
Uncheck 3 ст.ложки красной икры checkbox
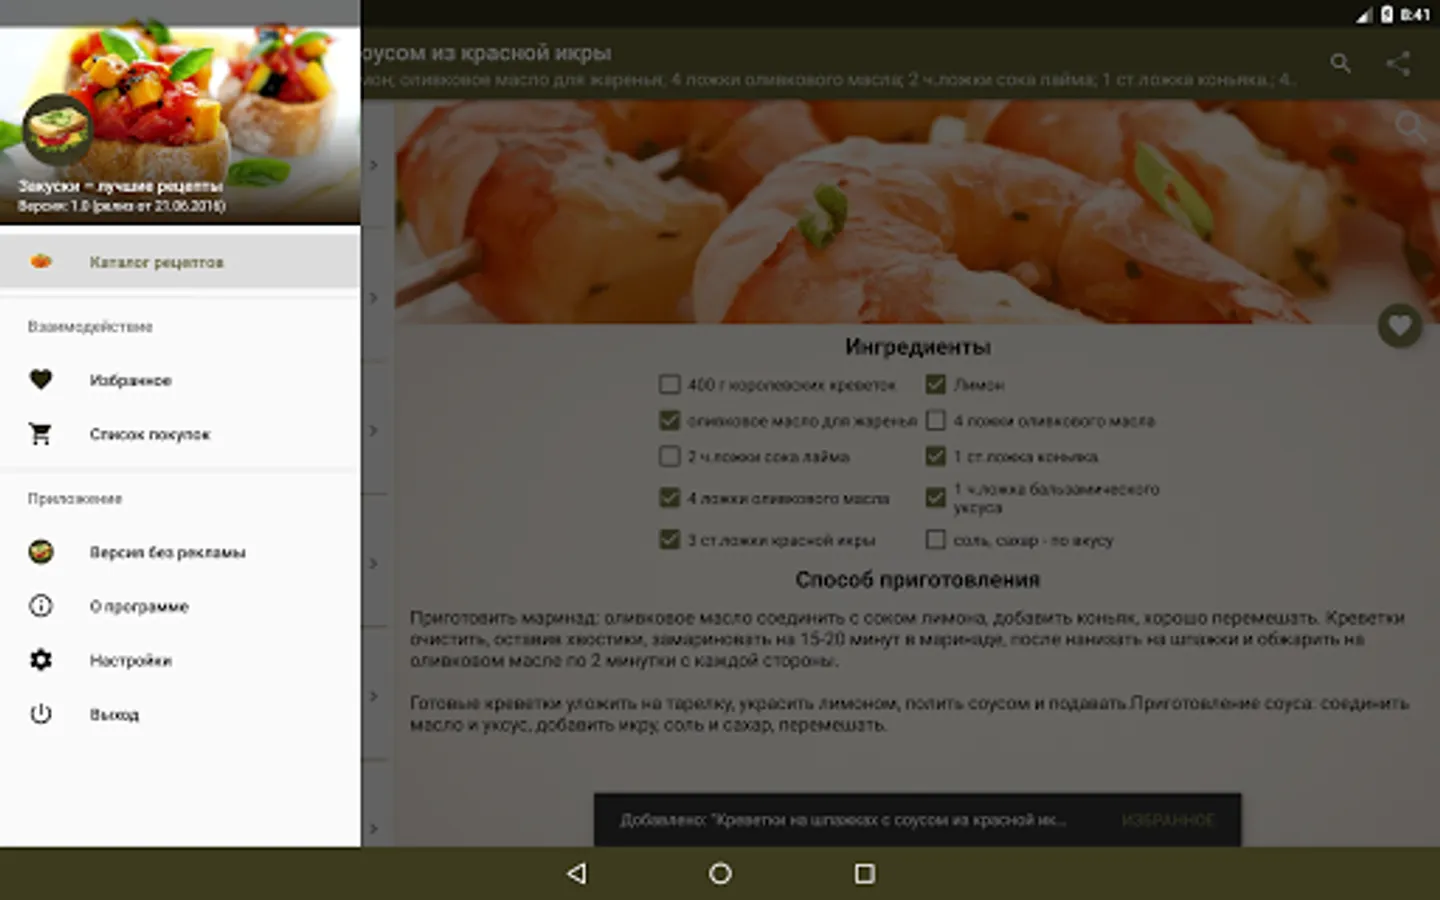[670, 540]
